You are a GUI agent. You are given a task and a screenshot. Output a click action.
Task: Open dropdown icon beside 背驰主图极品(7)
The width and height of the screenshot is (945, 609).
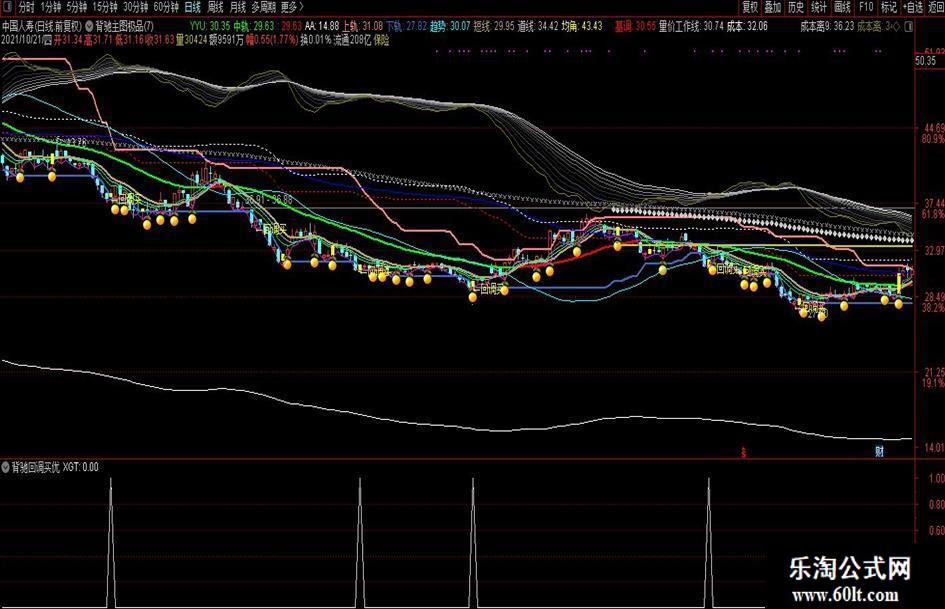click(89, 27)
